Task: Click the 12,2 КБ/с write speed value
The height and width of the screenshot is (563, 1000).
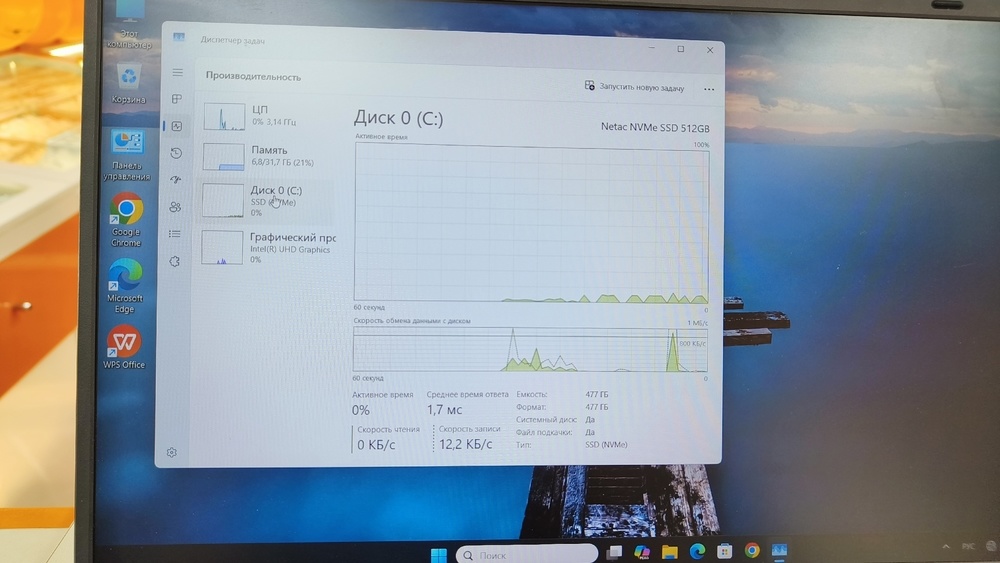Action: click(x=466, y=444)
